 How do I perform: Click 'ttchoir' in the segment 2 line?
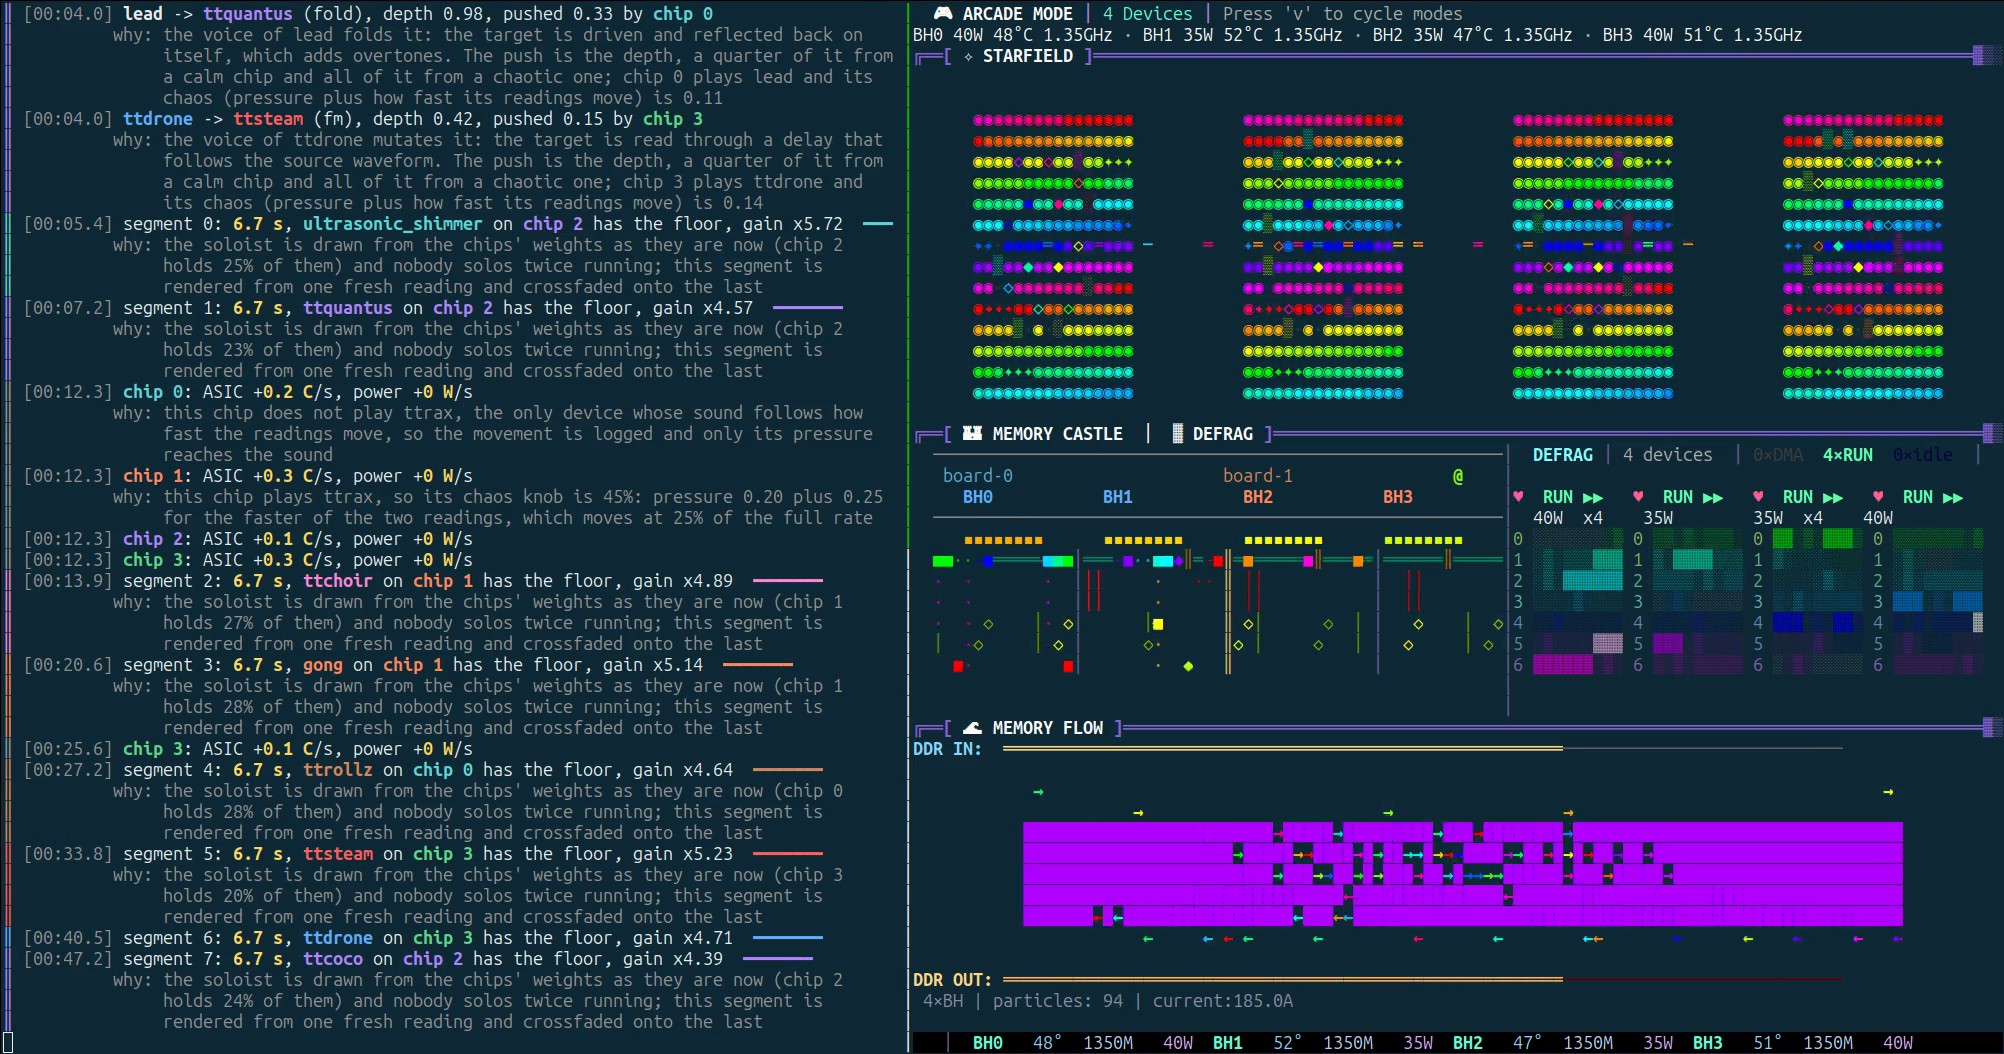click(x=338, y=581)
